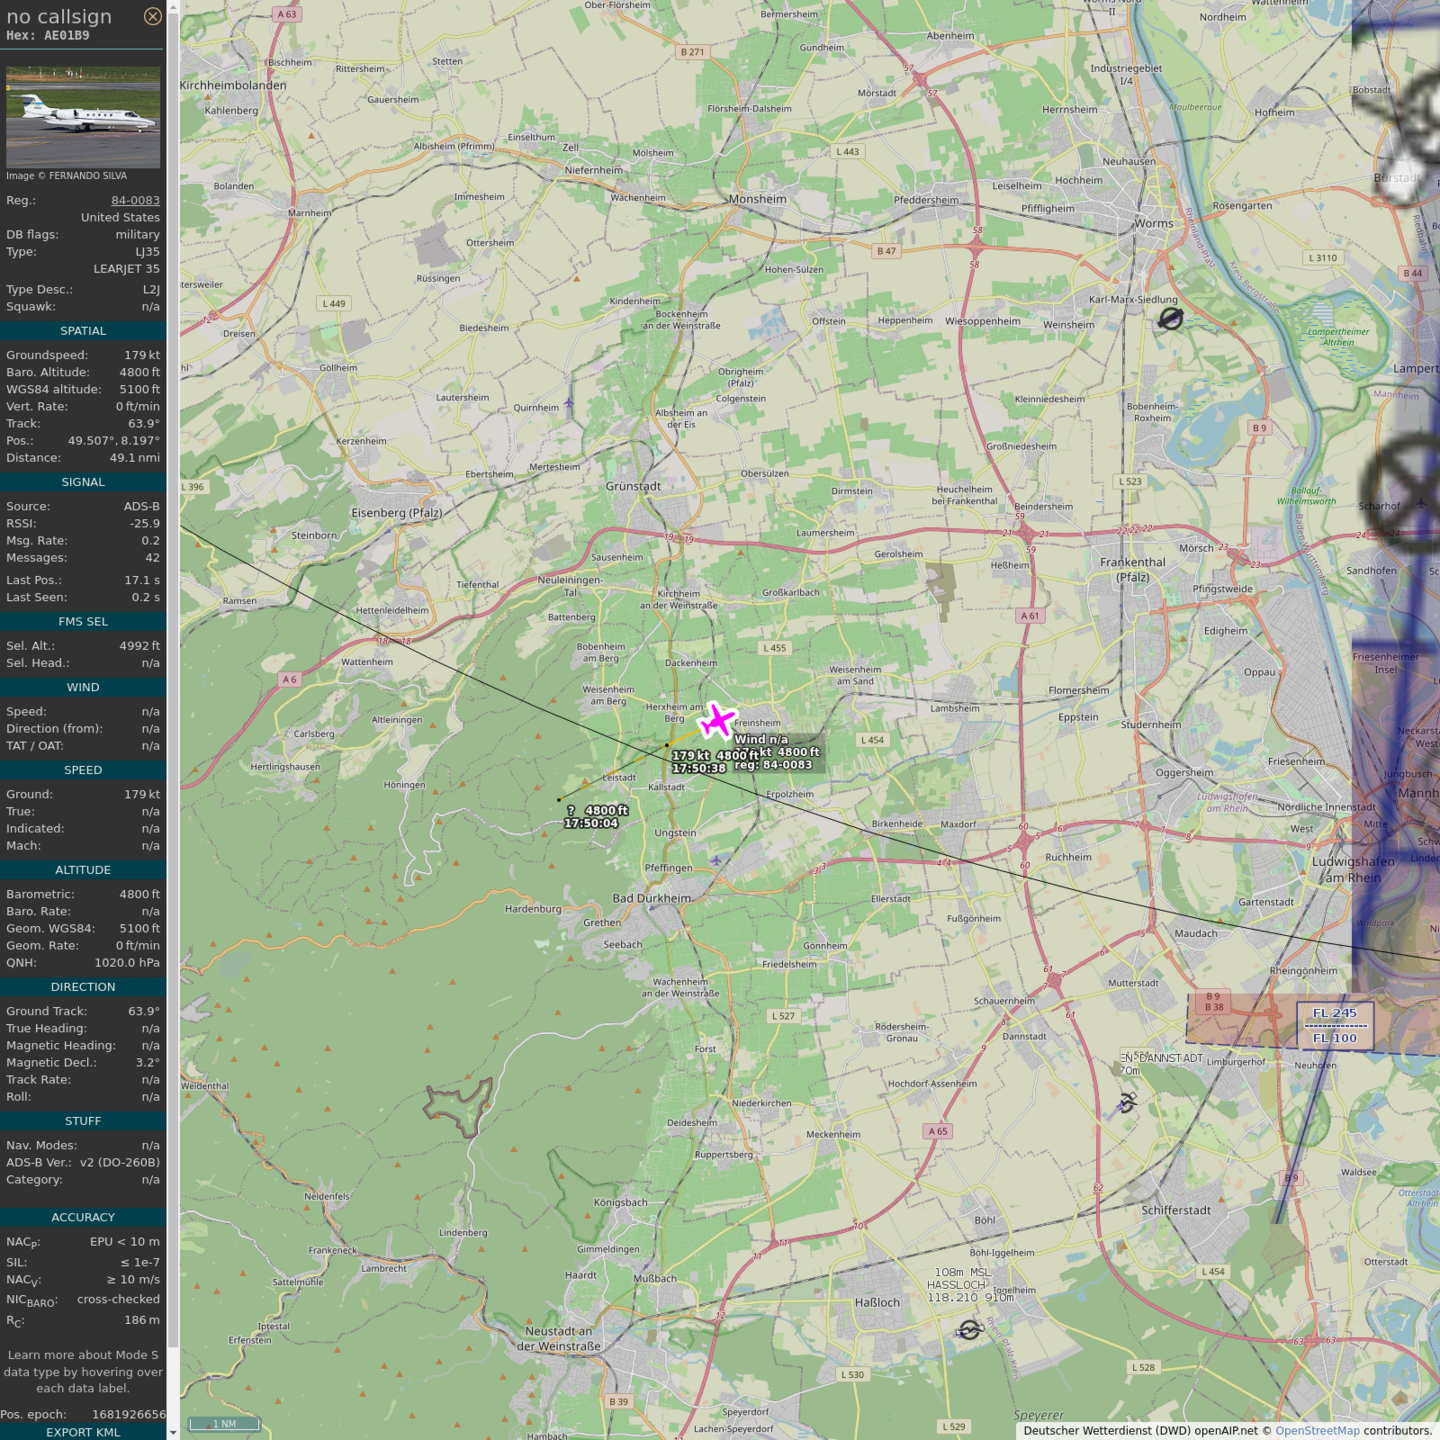The height and width of the screenshot is (1440, 1440).
Task: Close the aircraft info panel
Action: click(152, 16)
